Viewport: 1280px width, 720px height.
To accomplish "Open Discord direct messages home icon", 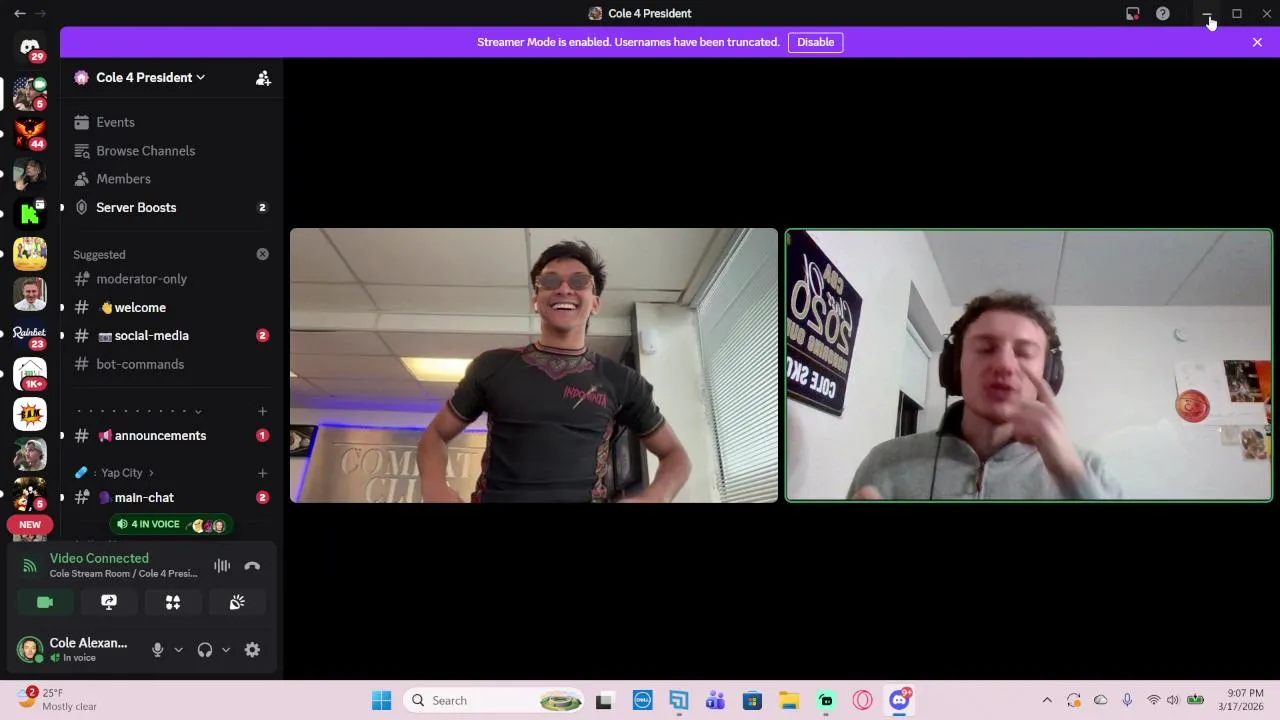I will point(30,48).
